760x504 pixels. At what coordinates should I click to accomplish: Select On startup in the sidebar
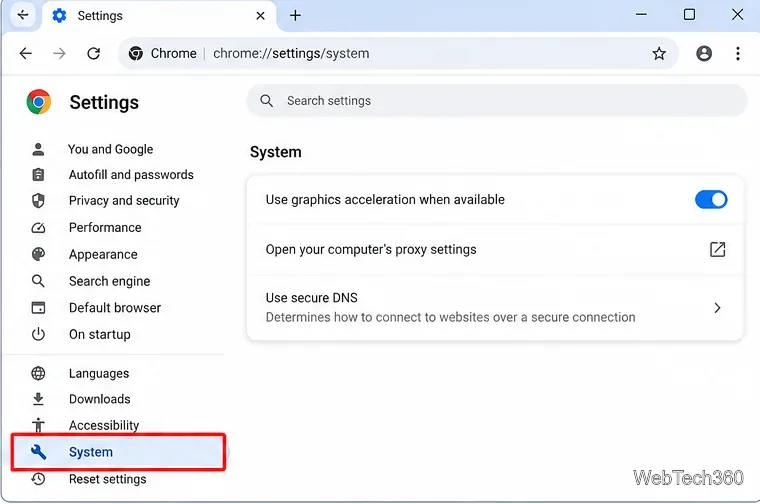(x=100, y=334)
